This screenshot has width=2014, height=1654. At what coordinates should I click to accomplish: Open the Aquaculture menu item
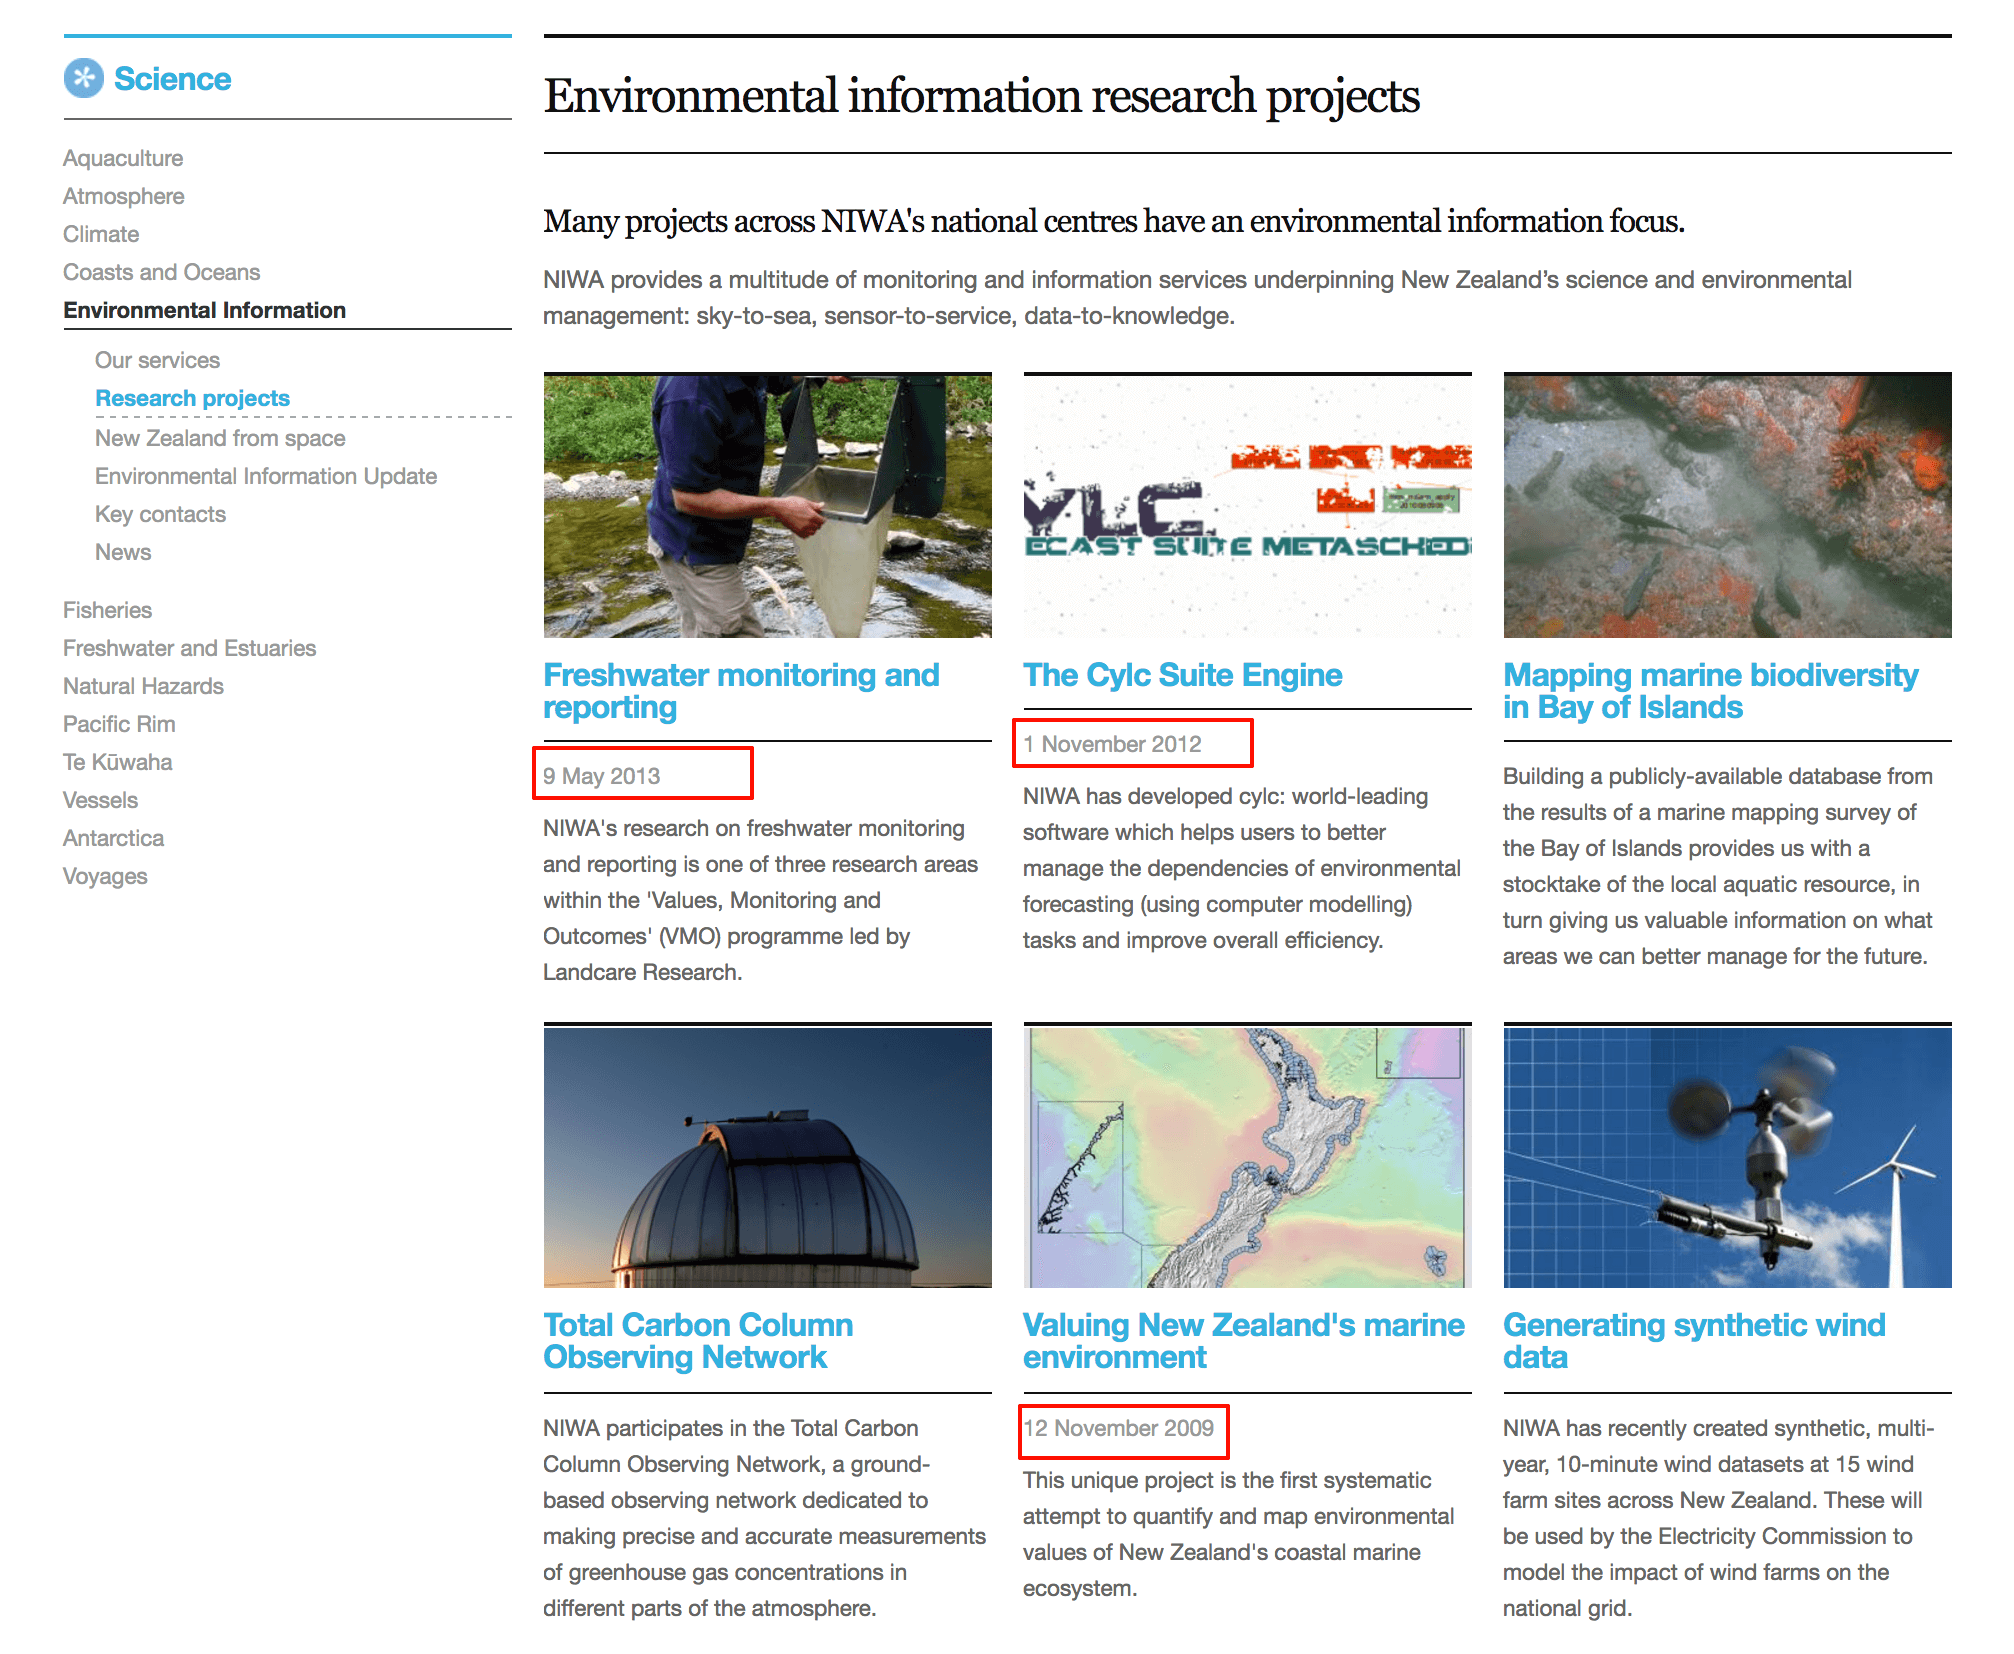tap(123, 158)
